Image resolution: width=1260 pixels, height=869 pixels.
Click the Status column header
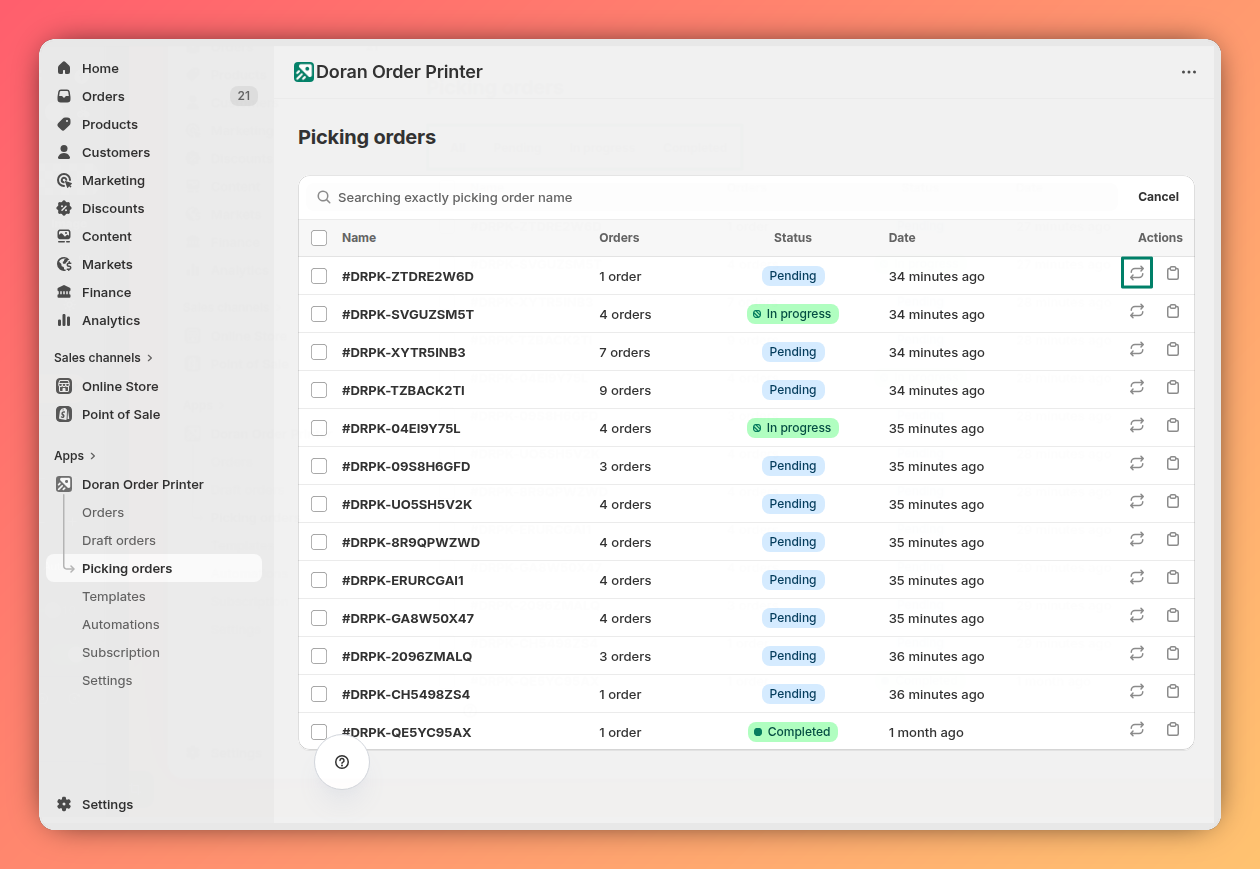pyautogui.click(x=793, y=238)
